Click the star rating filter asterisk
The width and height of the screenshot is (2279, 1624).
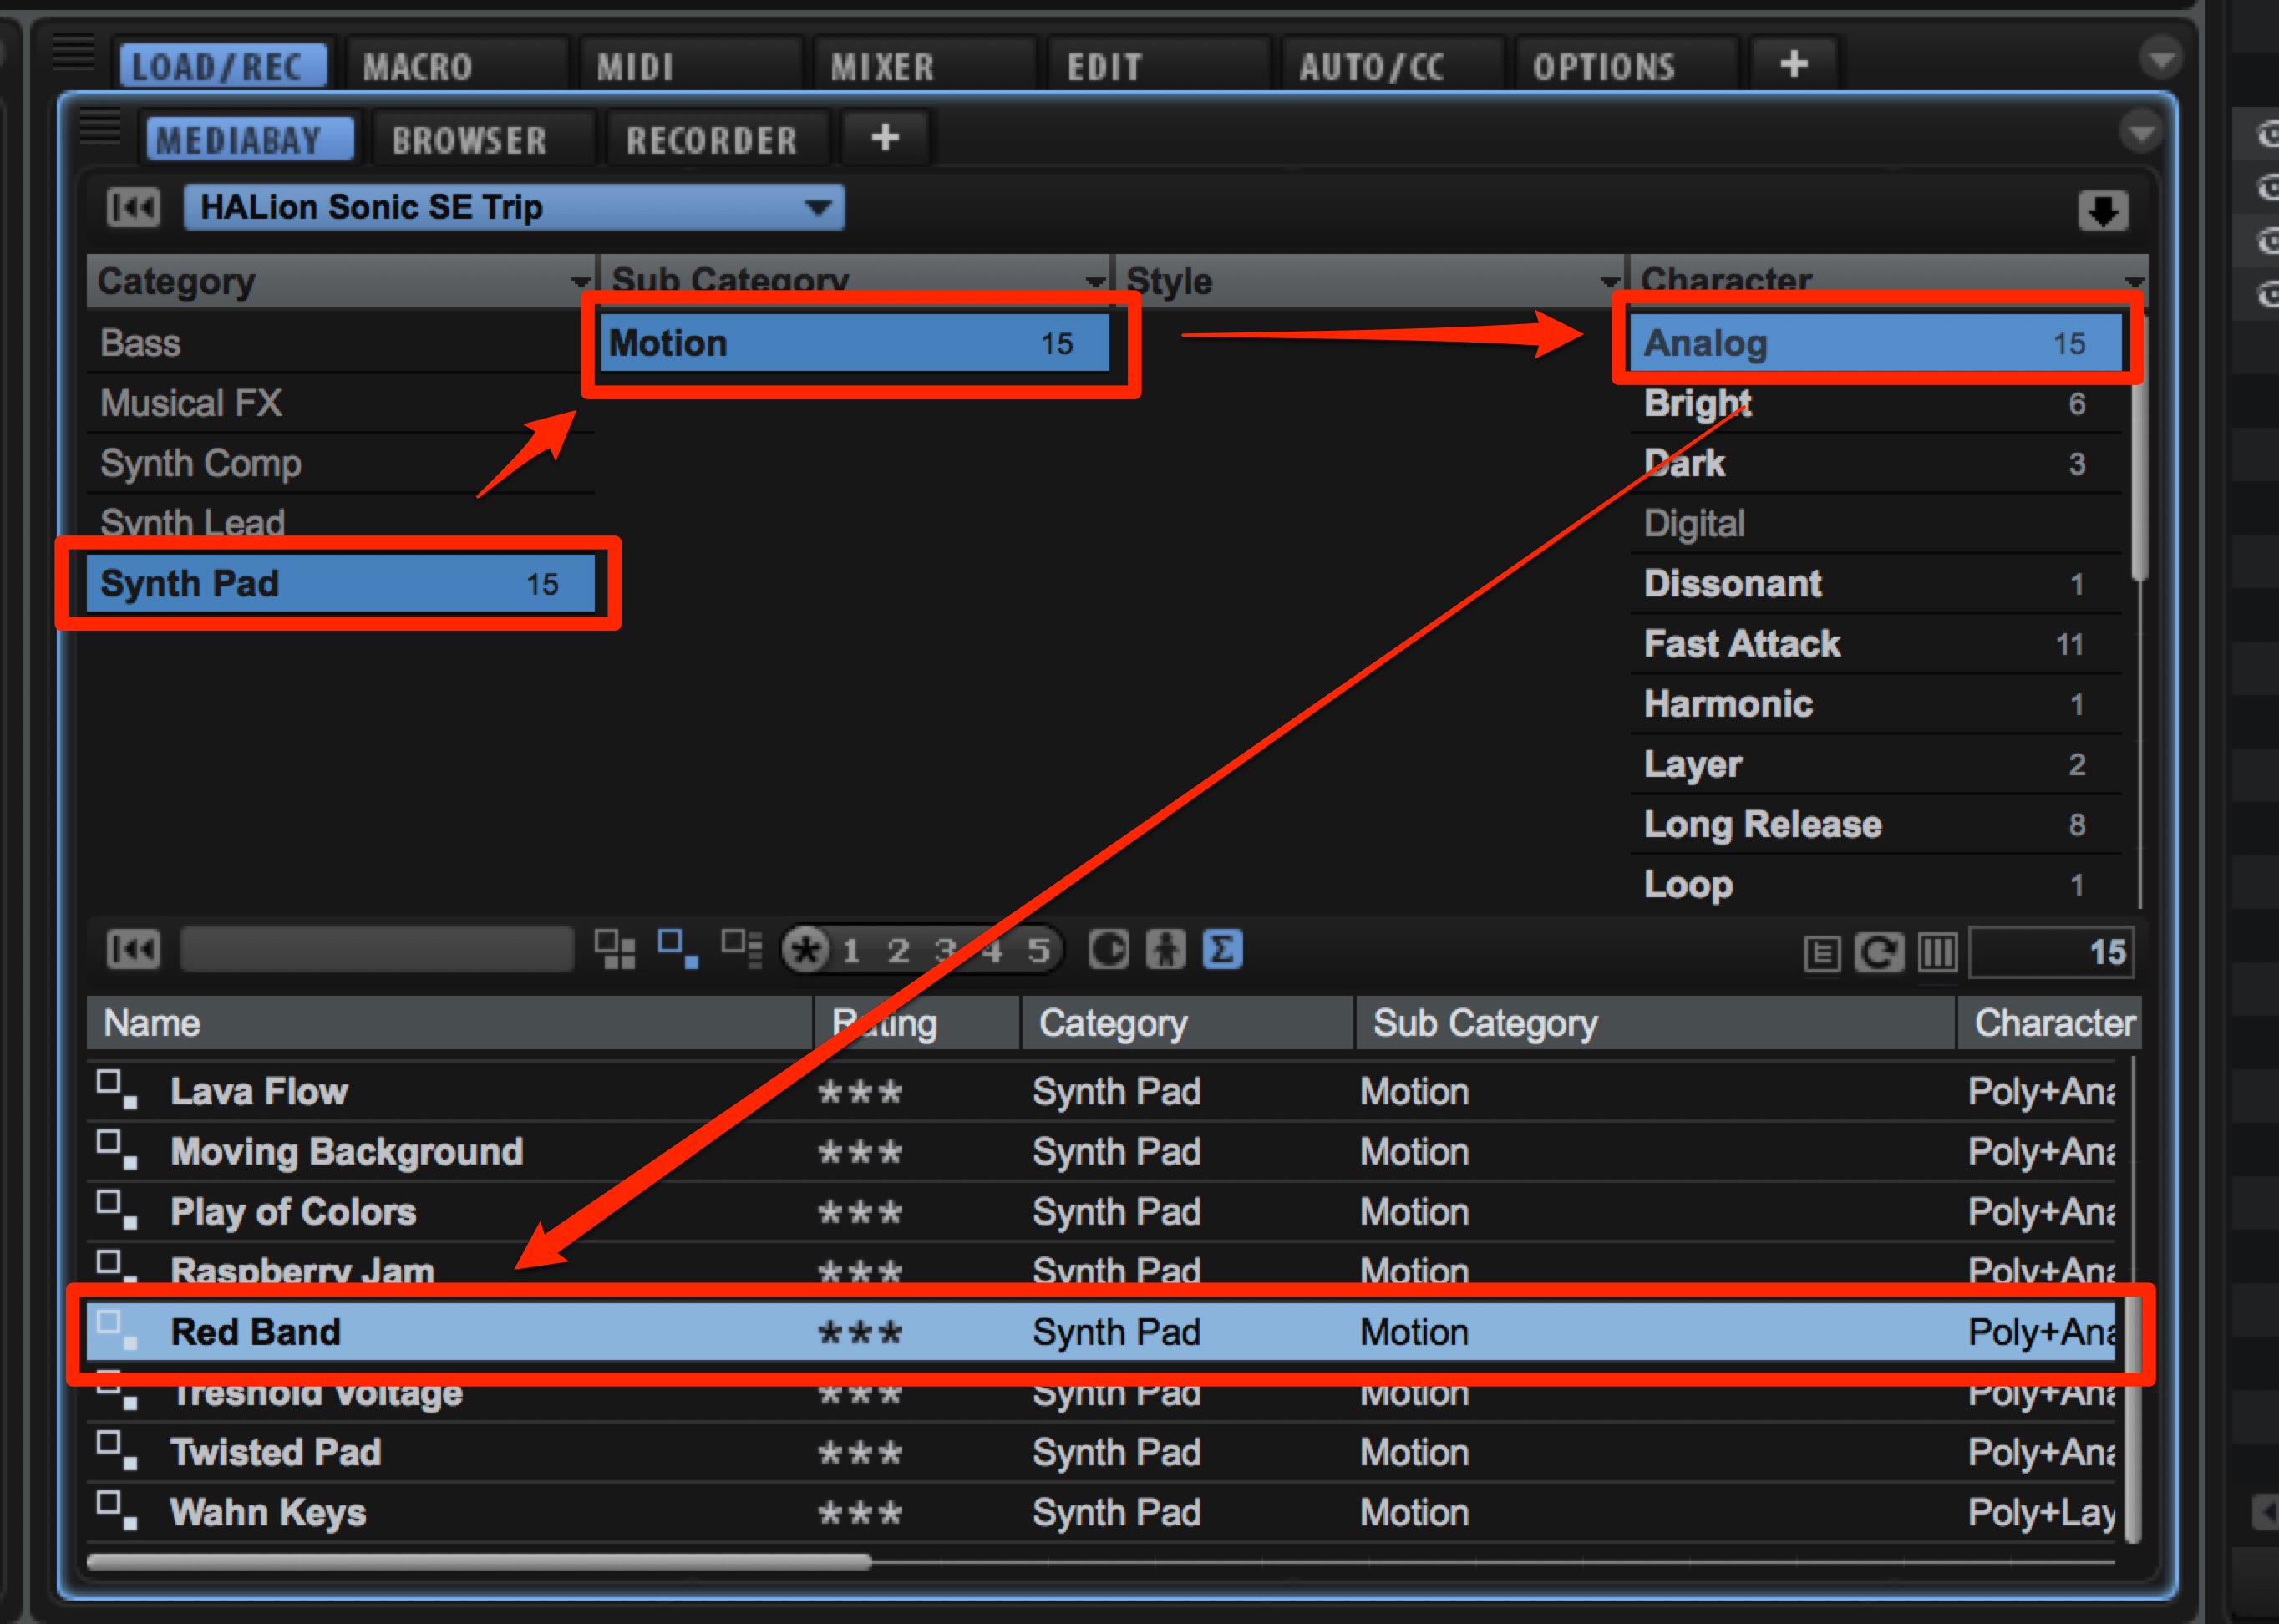[x=806, y=950]
